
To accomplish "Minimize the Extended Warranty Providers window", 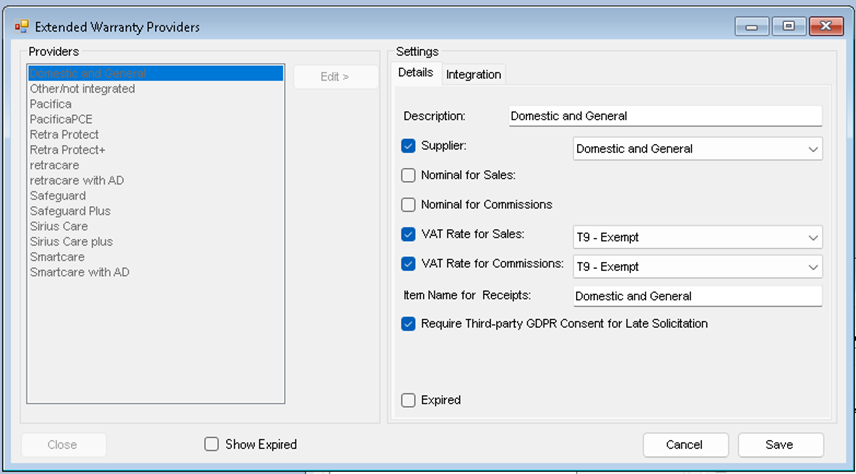I will 752,26.
